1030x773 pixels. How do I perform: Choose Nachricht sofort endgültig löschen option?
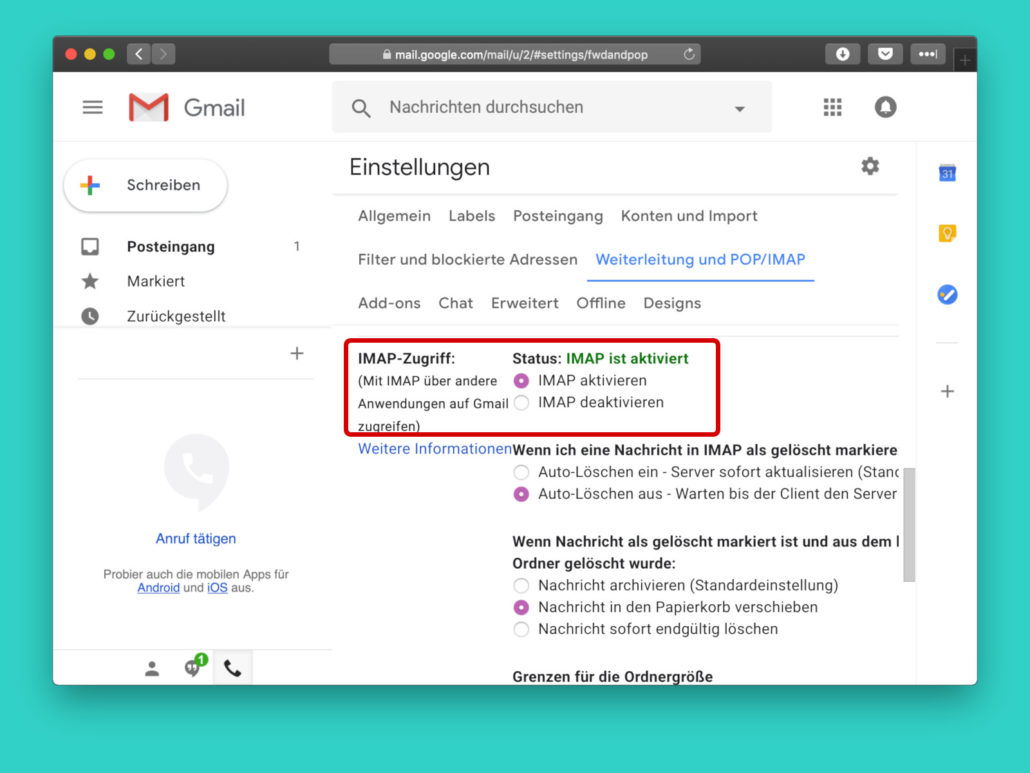point(521,629)
